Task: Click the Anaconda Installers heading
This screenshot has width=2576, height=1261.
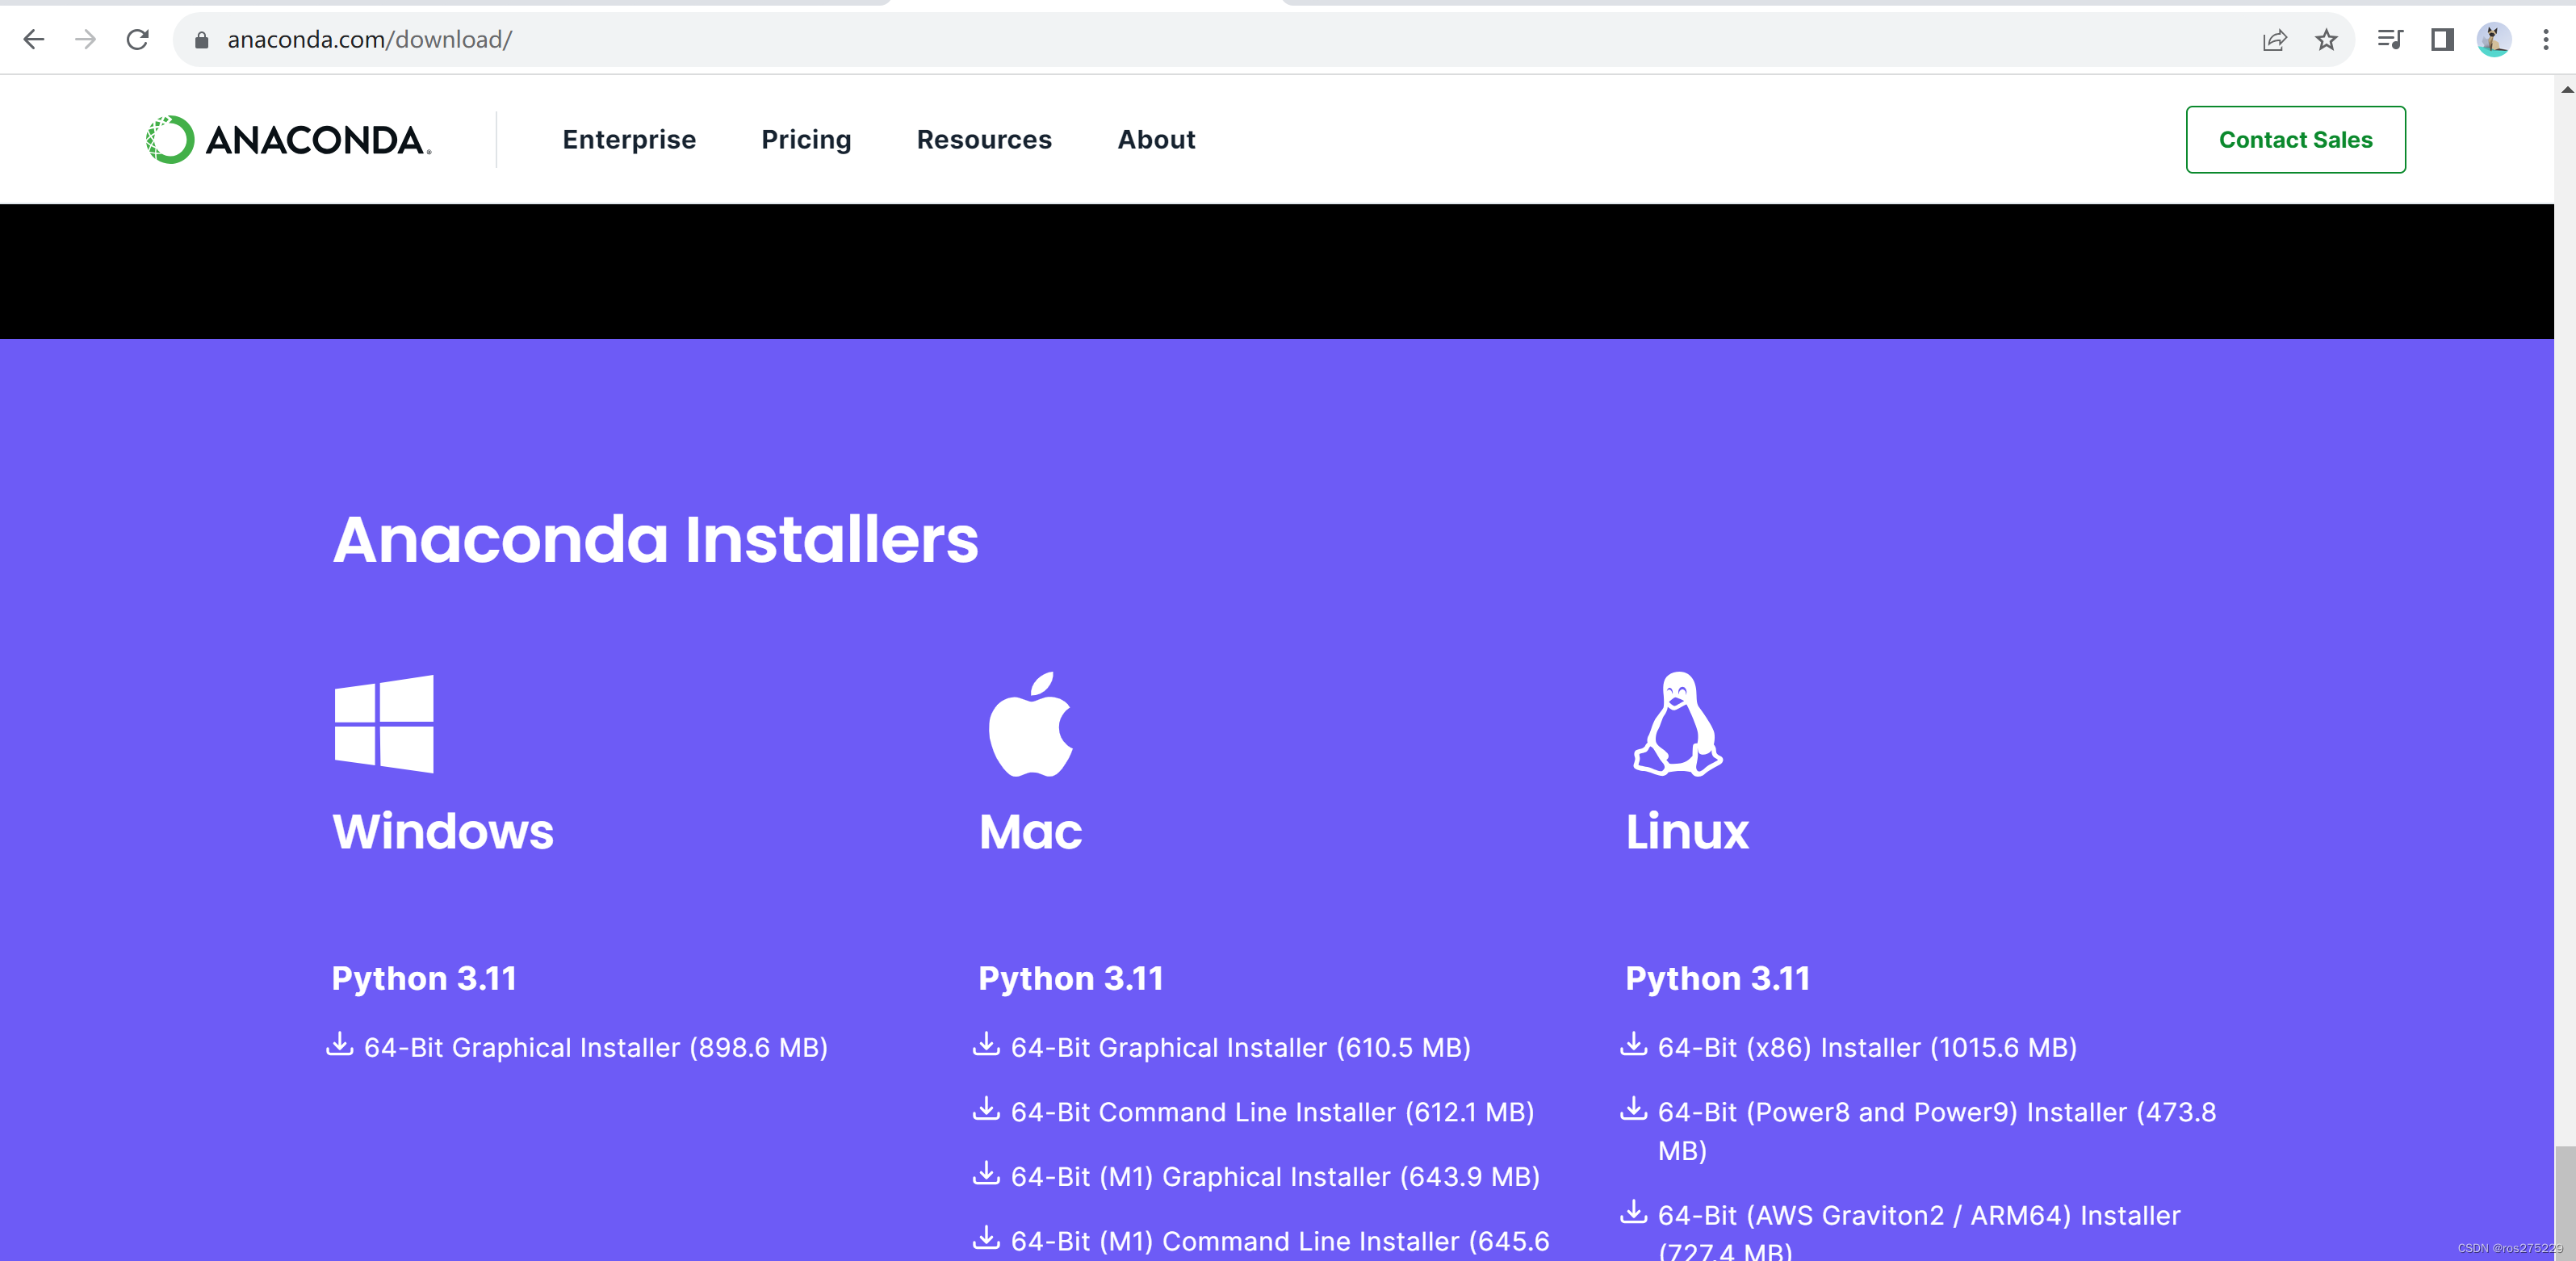Action: point(655,539)
